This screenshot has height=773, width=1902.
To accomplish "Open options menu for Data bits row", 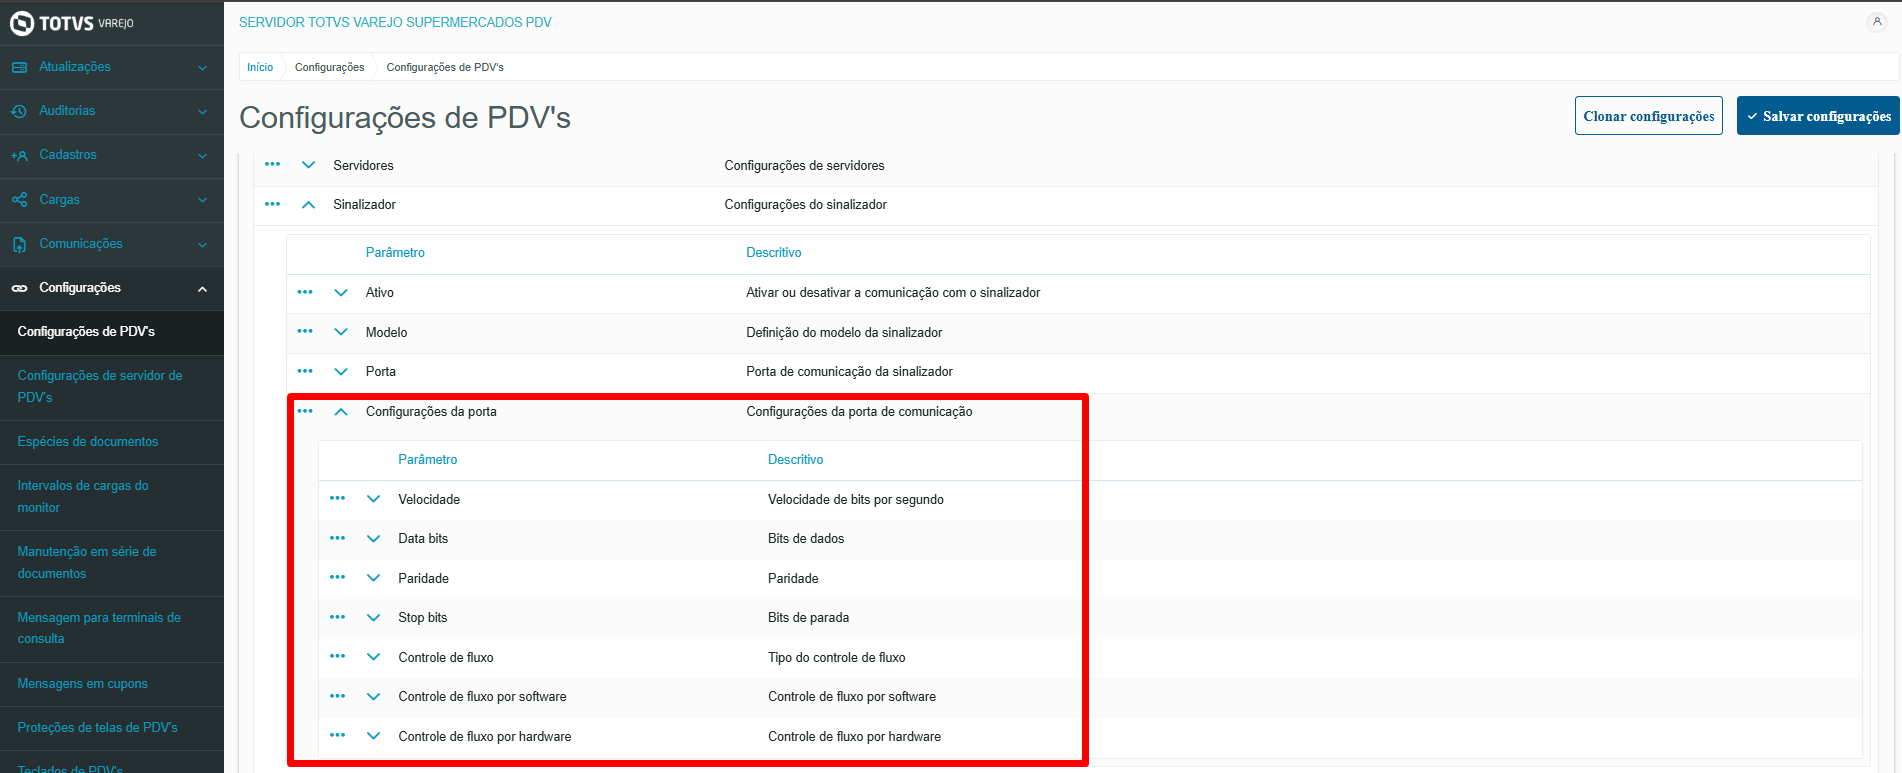I will (x=338, y=538).
